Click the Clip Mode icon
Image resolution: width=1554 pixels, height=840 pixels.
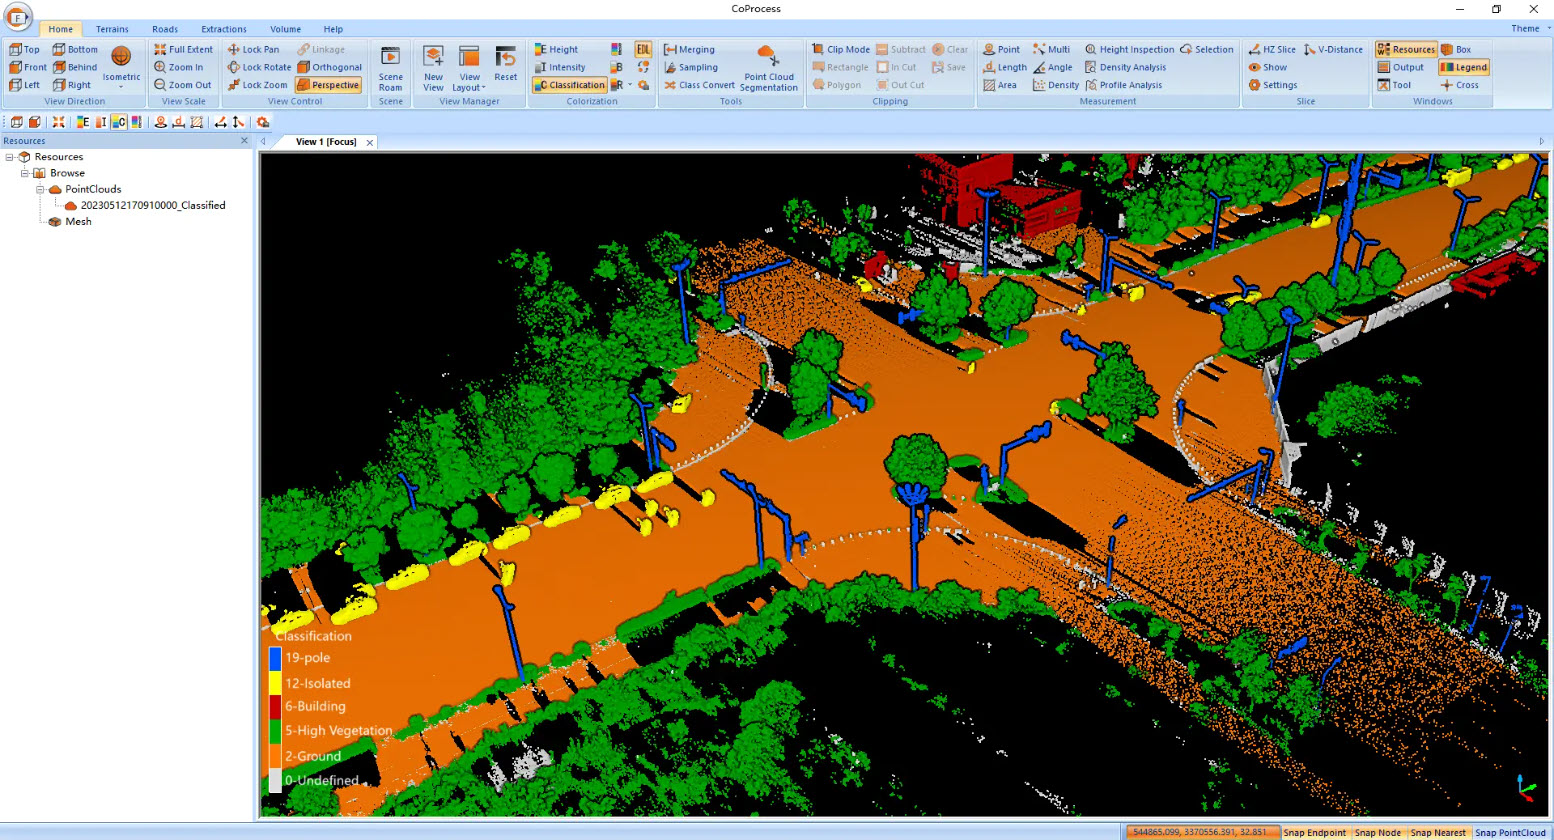pos(818,49)
